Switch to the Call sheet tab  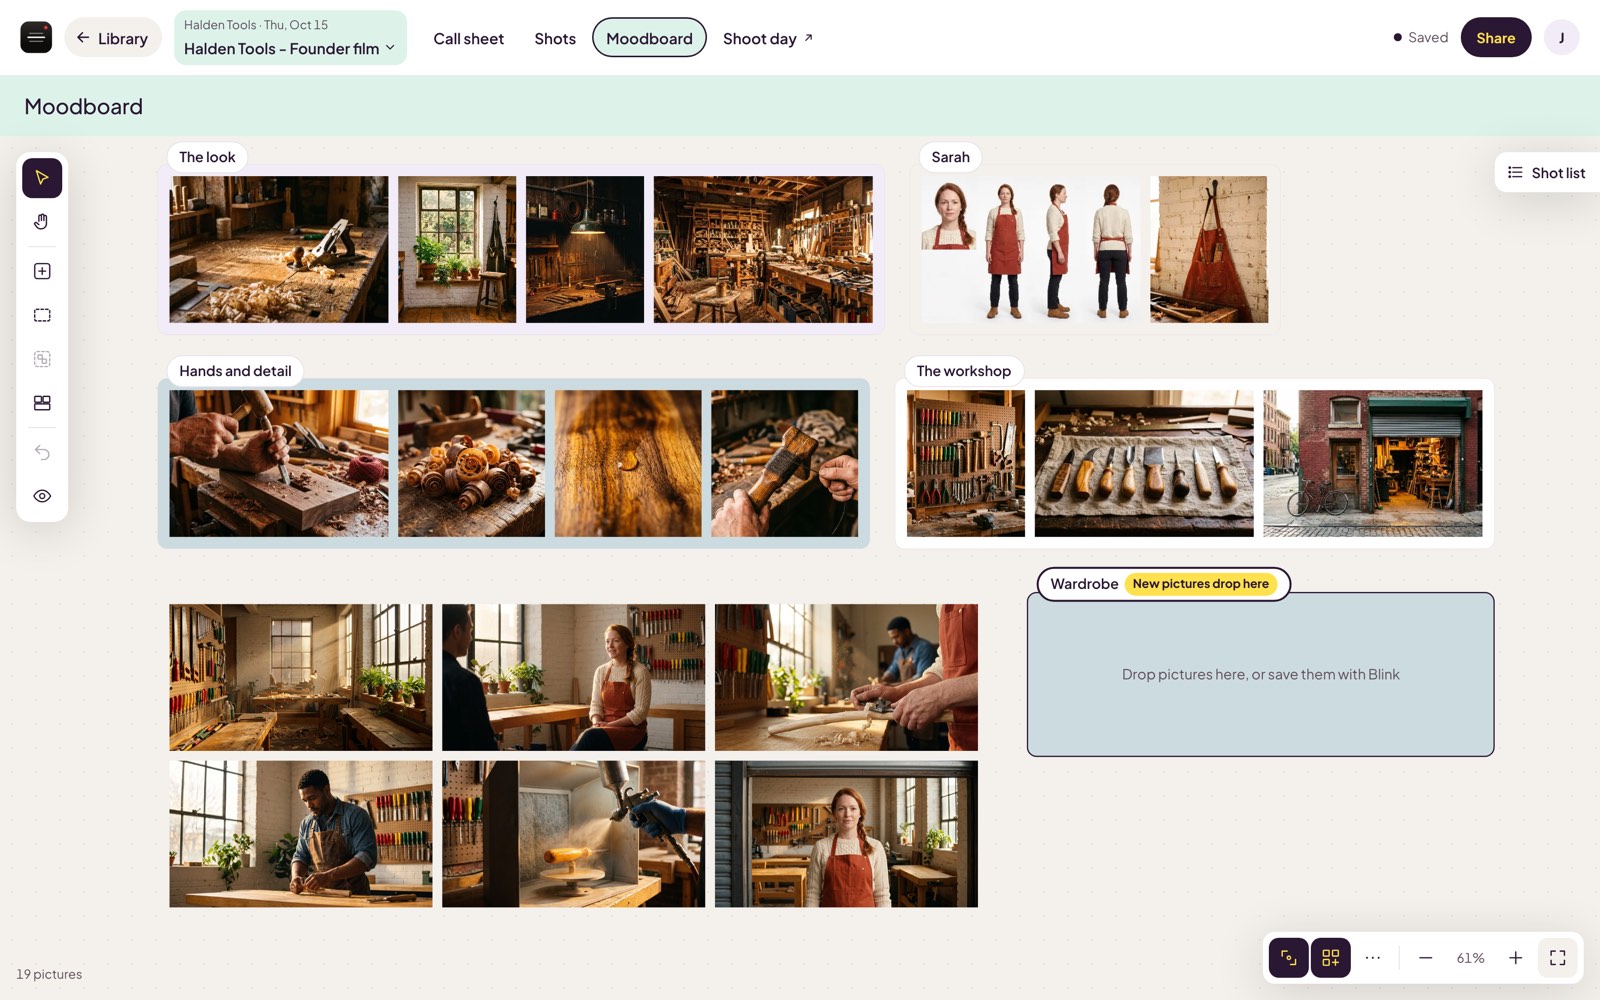pos(468,38)
